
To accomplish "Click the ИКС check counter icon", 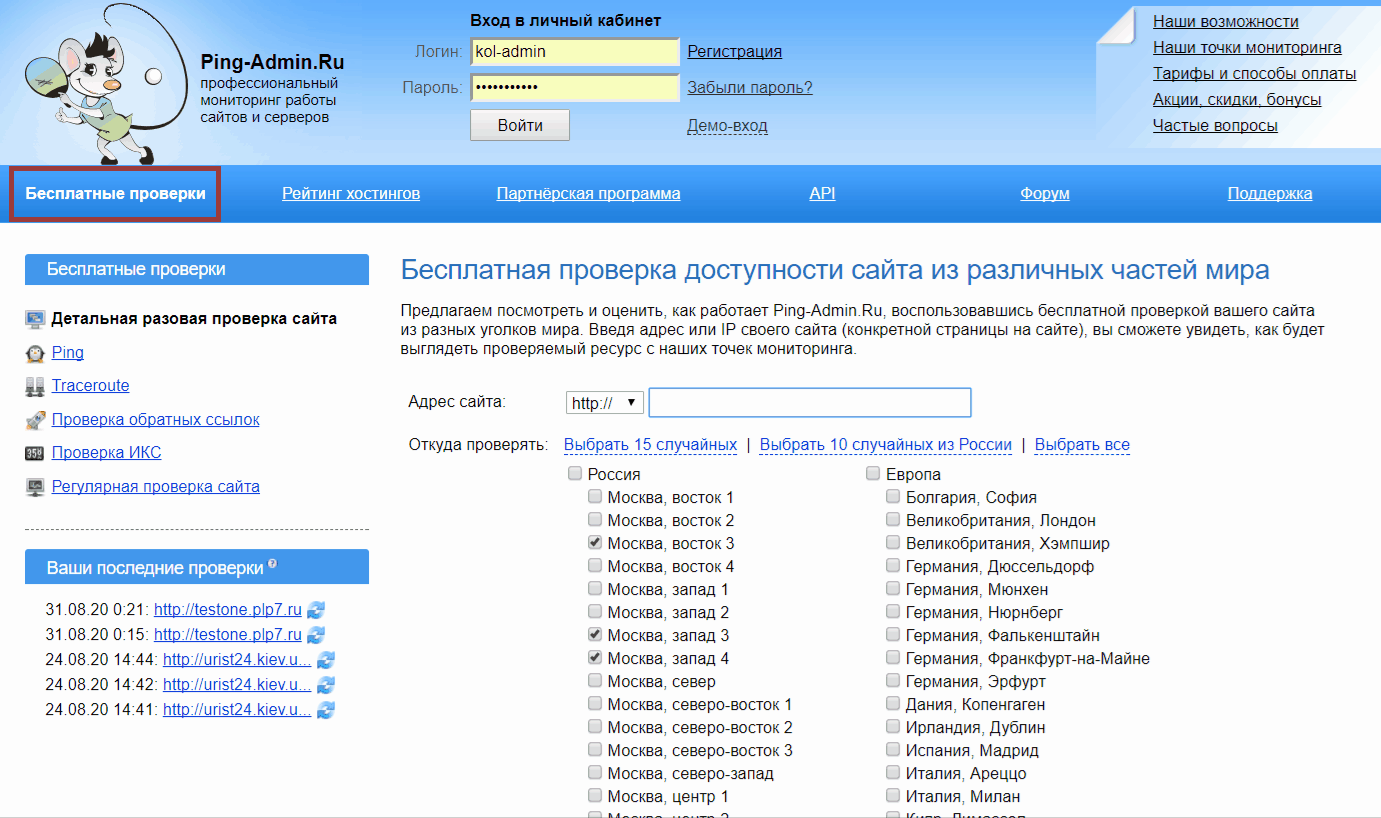I will (x=35, y=453).
